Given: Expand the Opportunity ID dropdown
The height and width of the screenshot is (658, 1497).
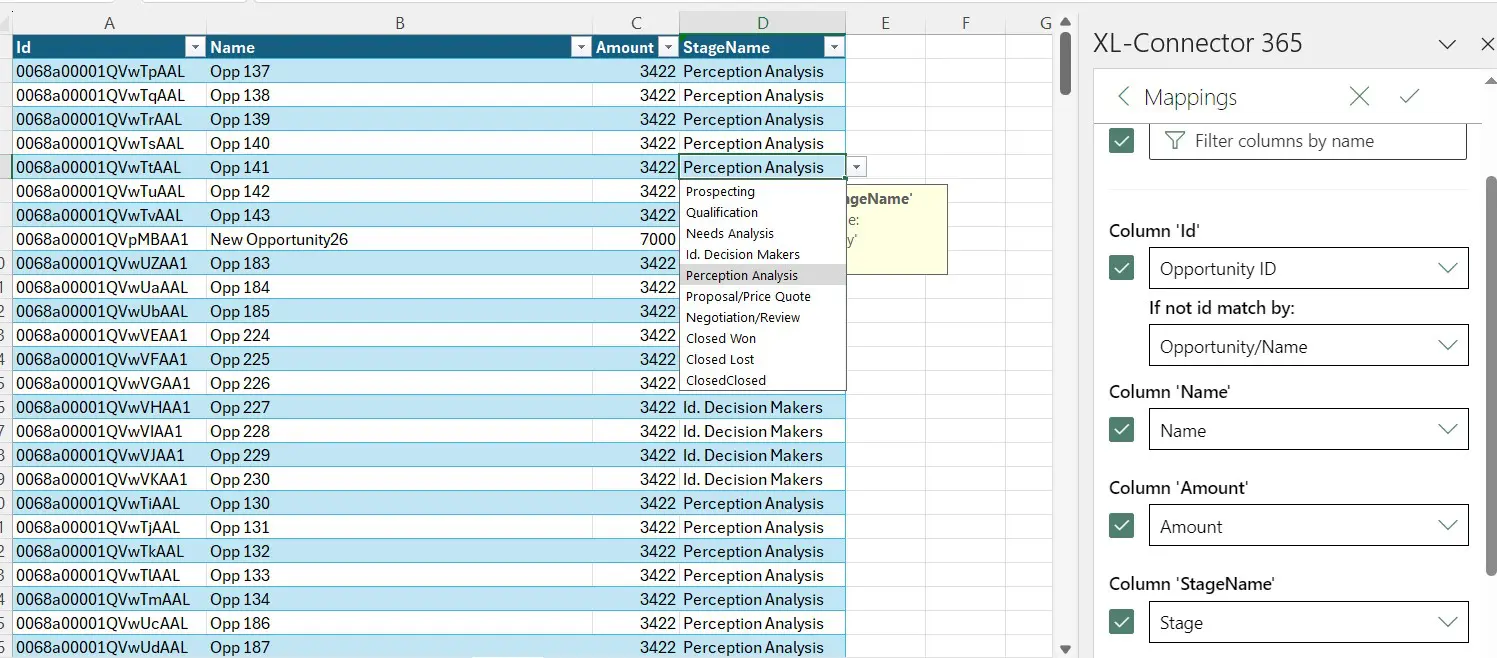Looking at the screenshot, I should point(1308,268).
